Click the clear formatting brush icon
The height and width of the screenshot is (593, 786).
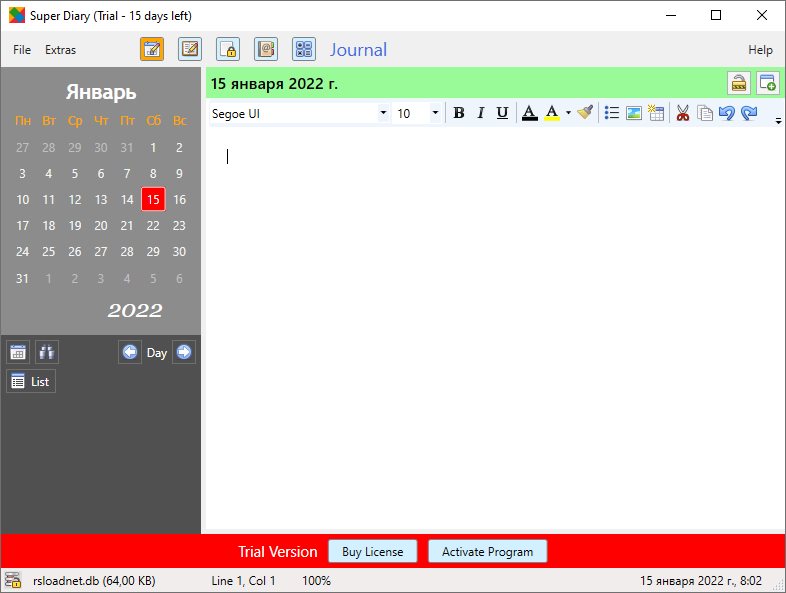click(585, 113)
